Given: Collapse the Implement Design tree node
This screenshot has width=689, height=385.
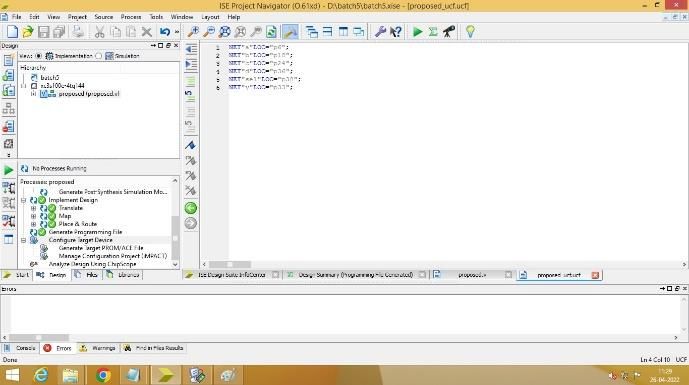Looking at the screenshot, I should 24,200.
